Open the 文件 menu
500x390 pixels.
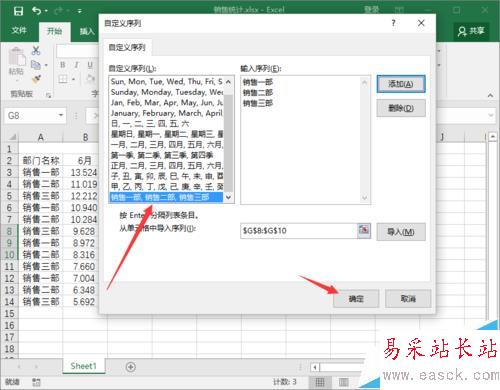19,31
